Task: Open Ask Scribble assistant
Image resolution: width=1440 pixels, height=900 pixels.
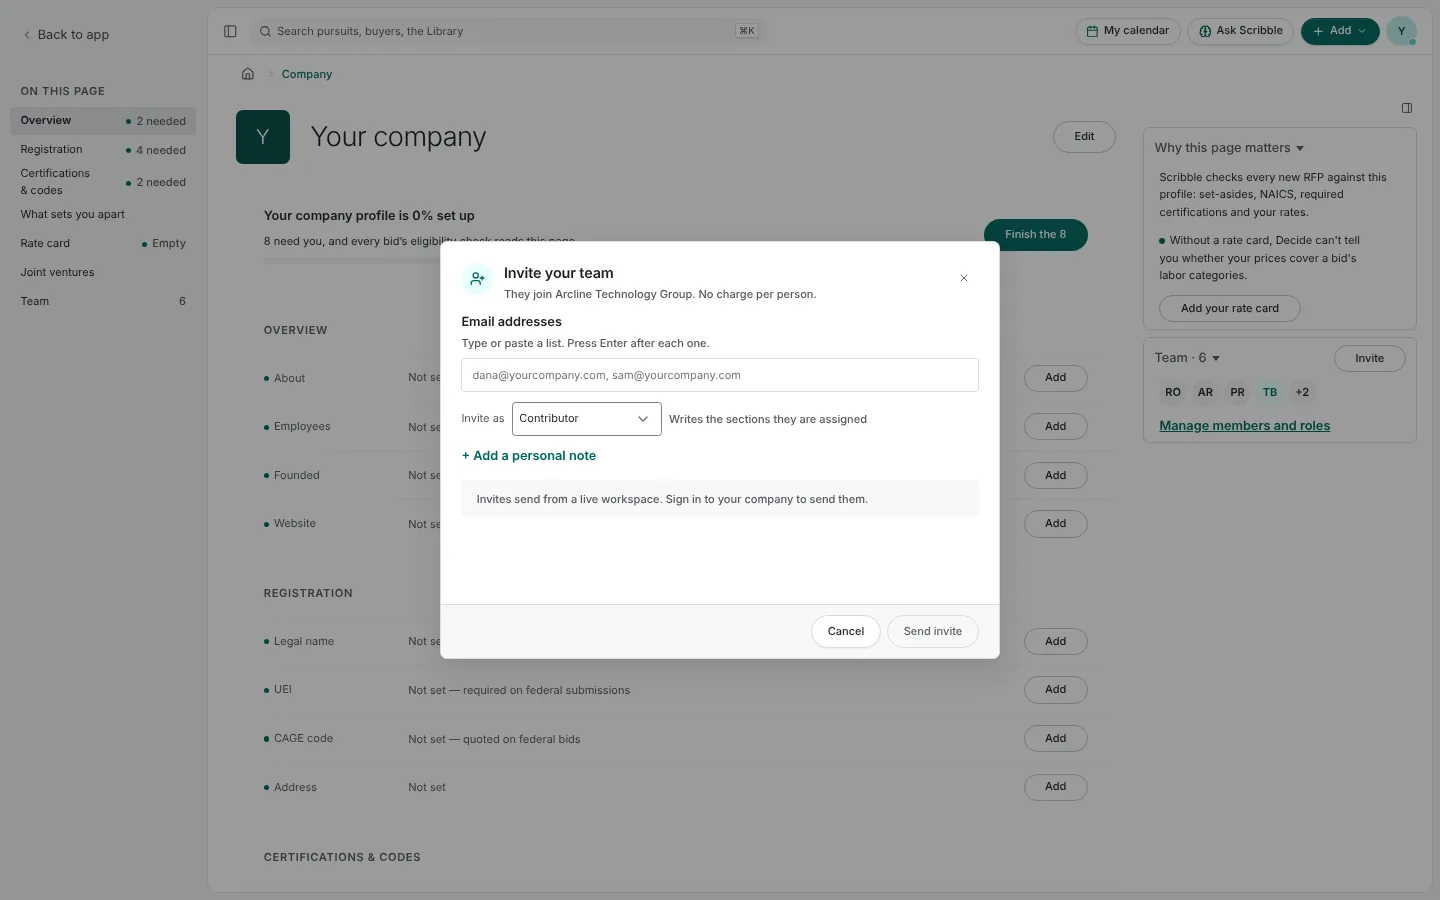Action: click(x=1241, y=31)
